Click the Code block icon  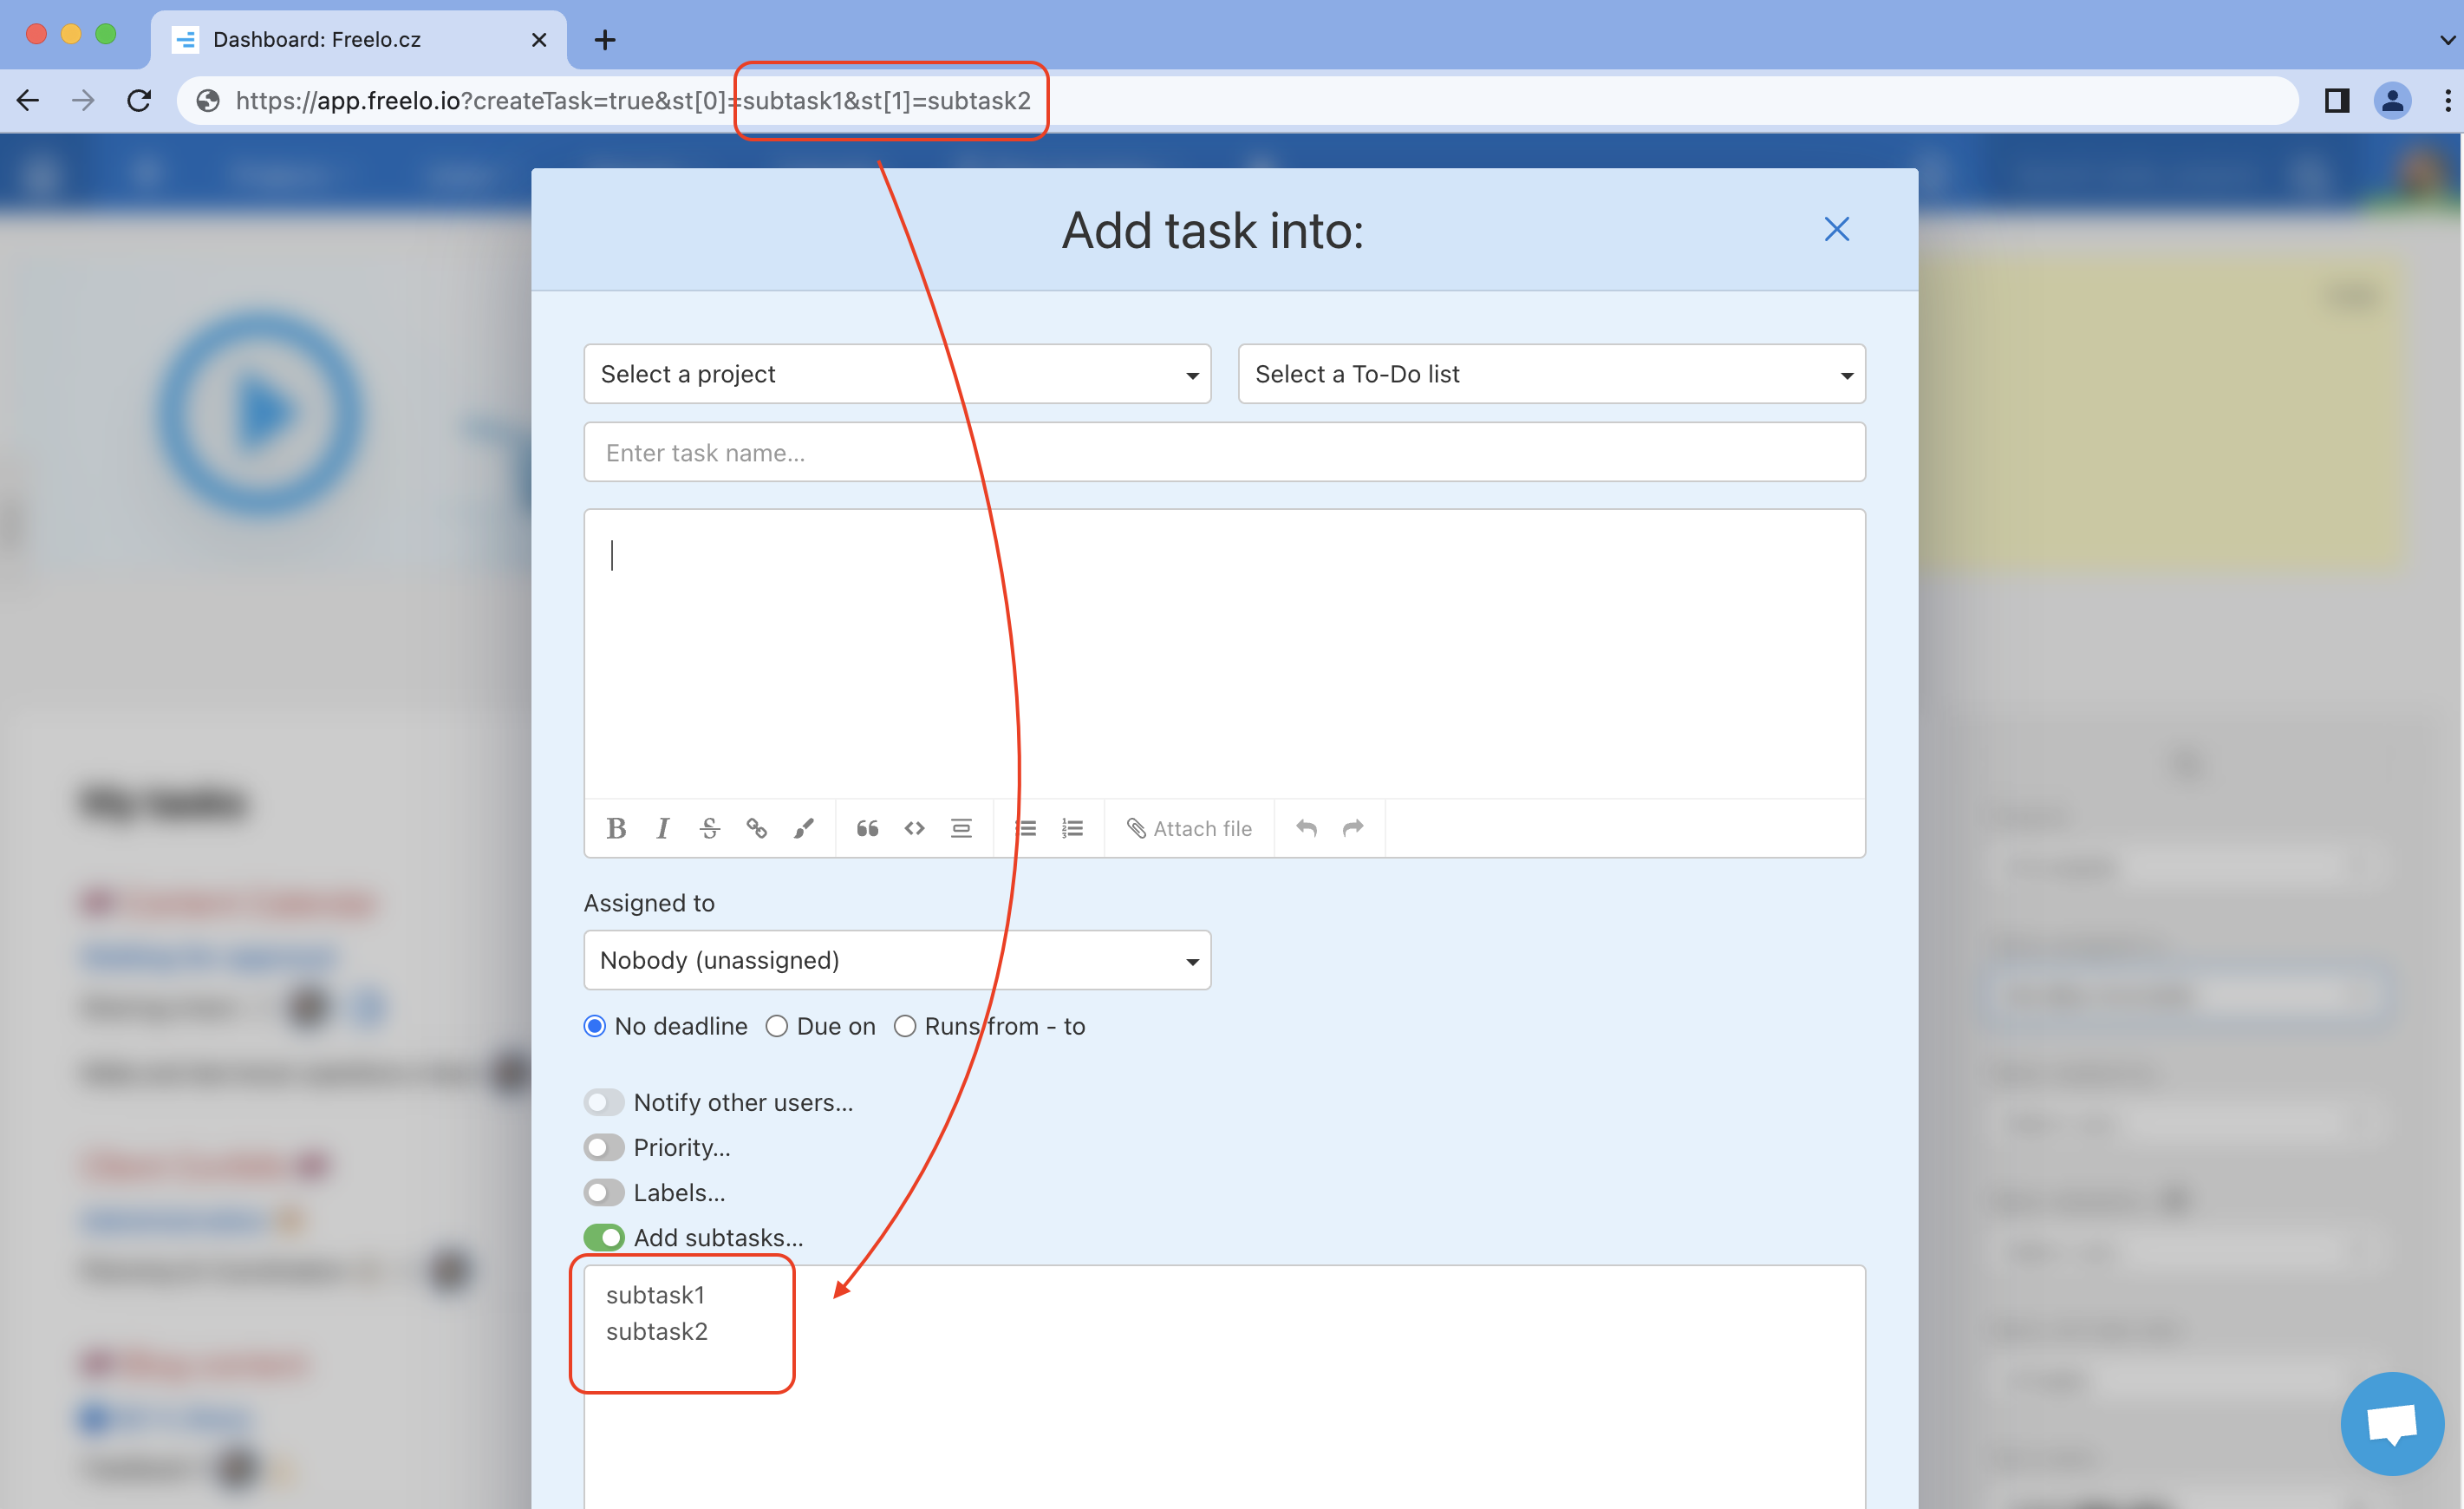click(914, 826)
